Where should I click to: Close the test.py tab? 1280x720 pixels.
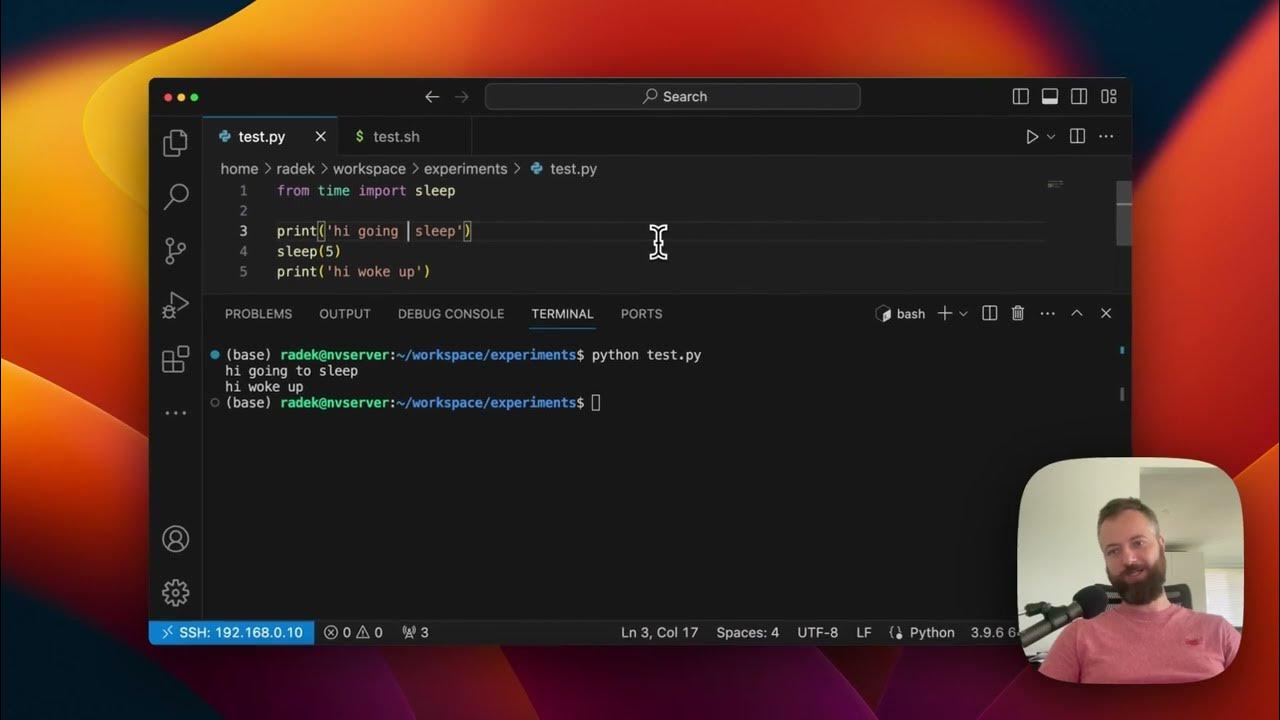coord(321,137)
